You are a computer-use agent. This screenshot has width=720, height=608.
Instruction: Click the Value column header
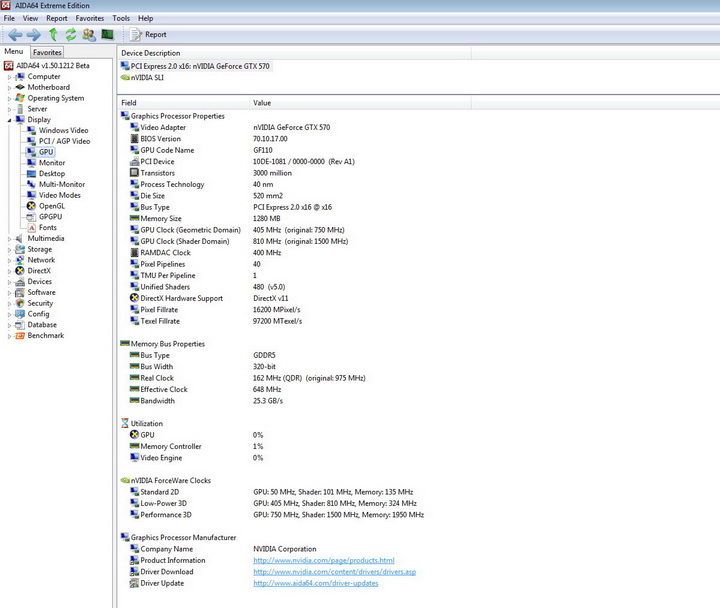360,103
